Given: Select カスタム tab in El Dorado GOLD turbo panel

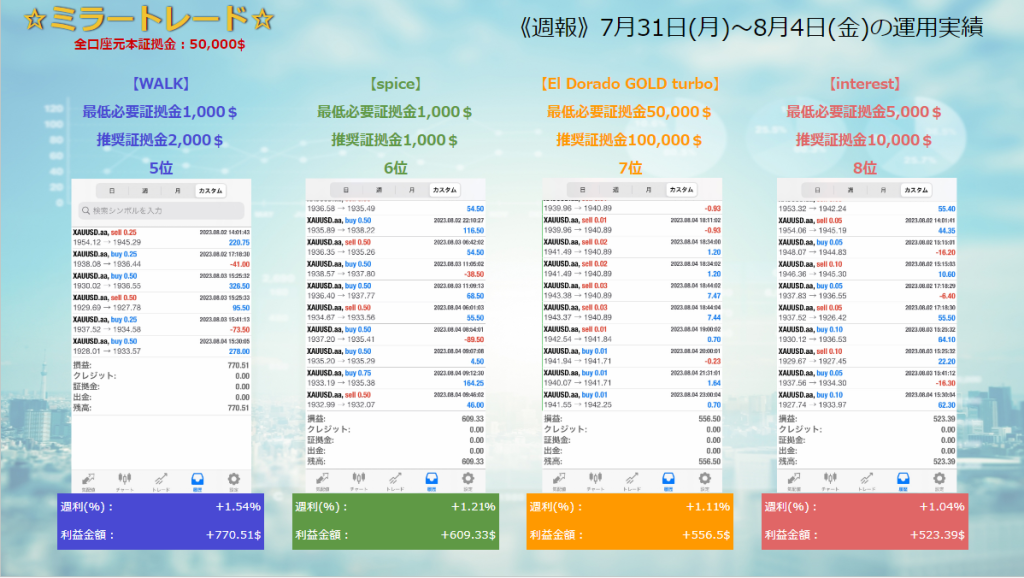Looking at the screenshot, I should click(681, 189).
